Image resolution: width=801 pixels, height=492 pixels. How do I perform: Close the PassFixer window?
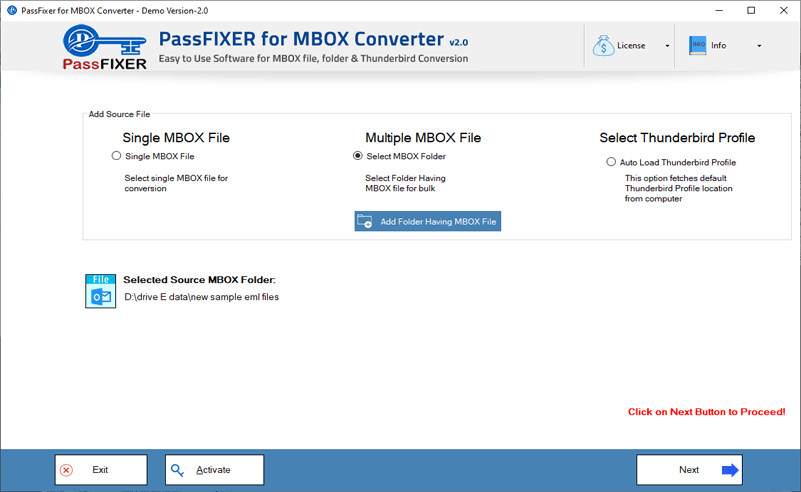tap(784, 10)
